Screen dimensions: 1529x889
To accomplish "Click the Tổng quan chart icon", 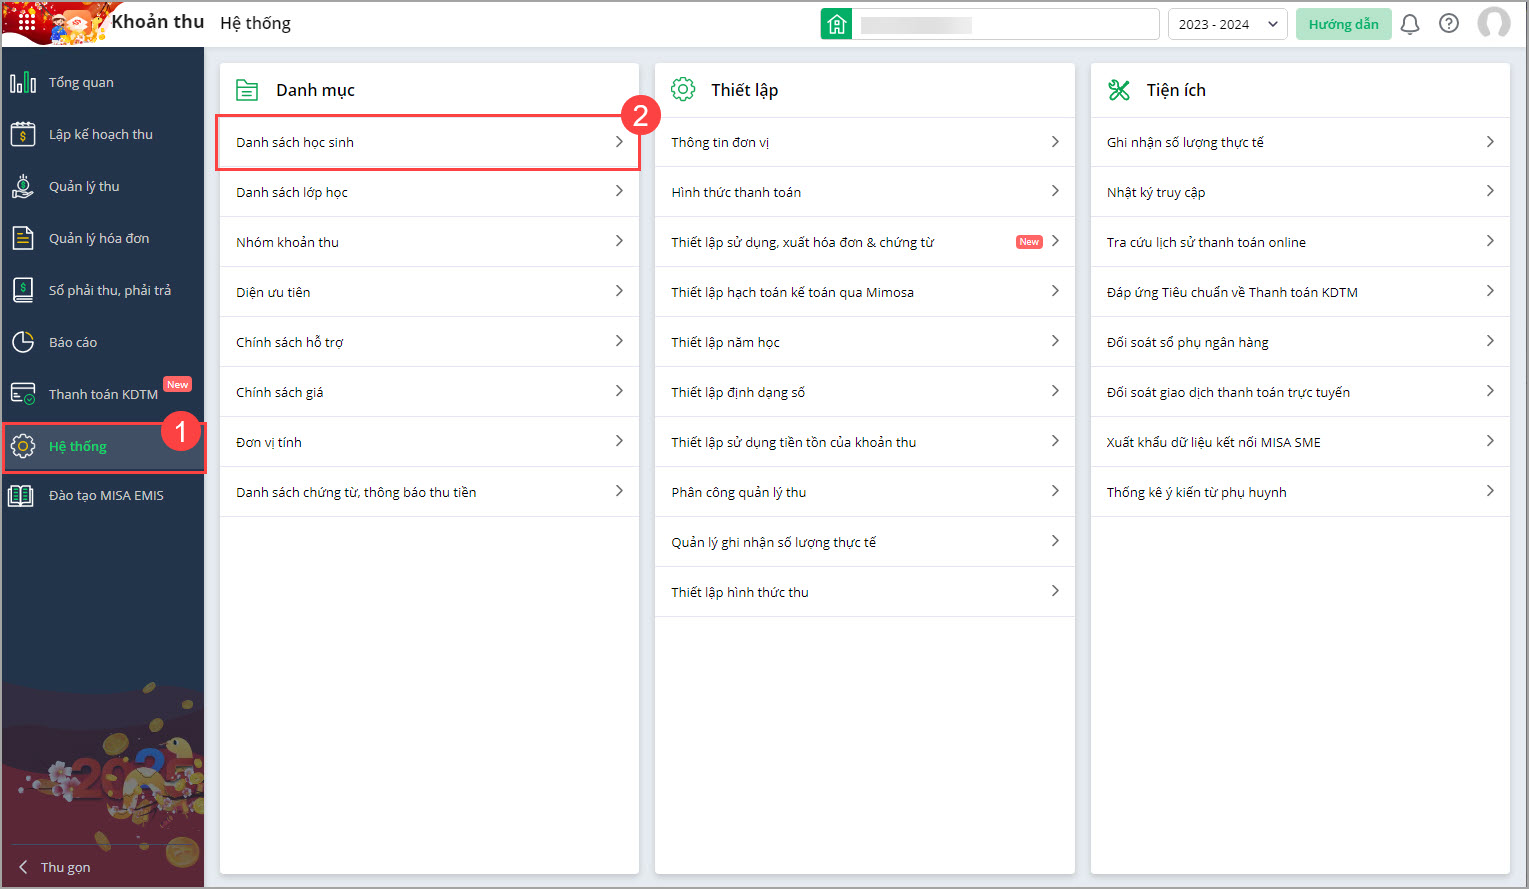I will pos(23,82).
